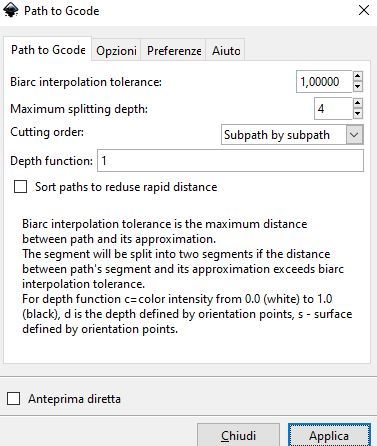Increase Biarc interpolation tolerance with up arrow

(358, 76)
